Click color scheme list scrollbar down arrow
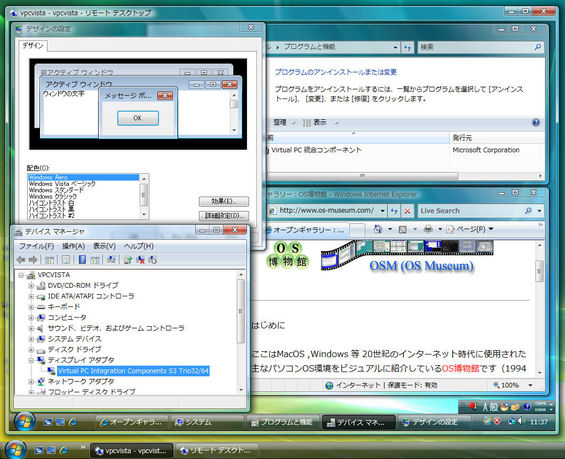 (144, 214)
